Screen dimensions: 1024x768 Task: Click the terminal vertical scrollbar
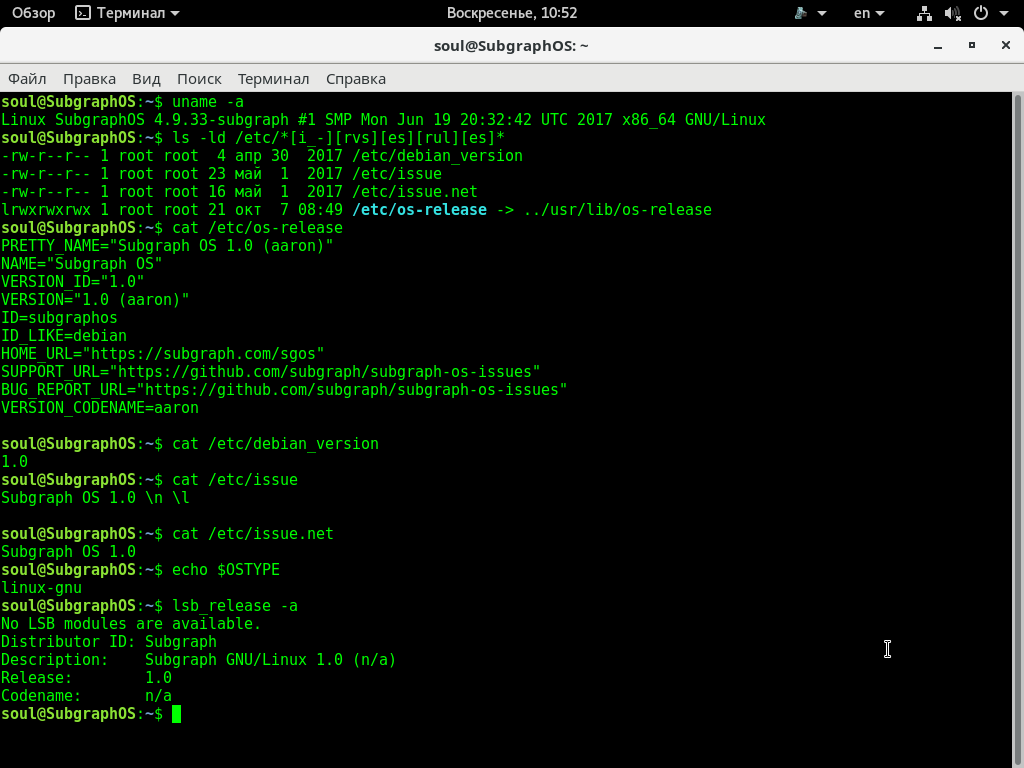pos(1017,430)
